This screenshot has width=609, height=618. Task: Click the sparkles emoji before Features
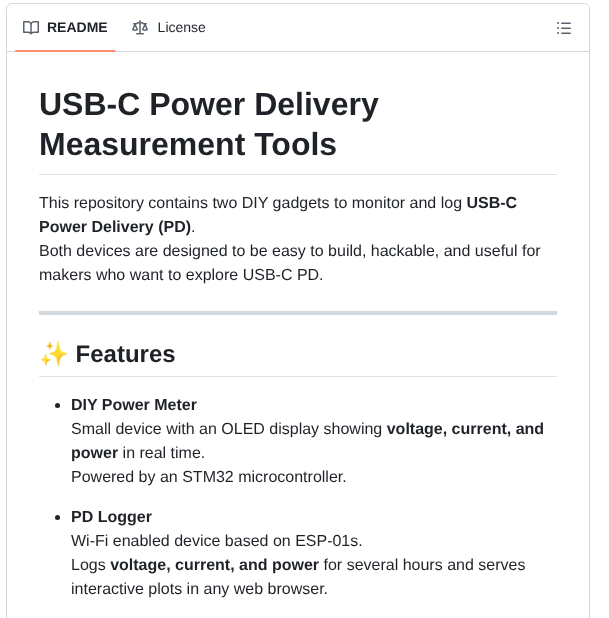[x=53, y=354]
